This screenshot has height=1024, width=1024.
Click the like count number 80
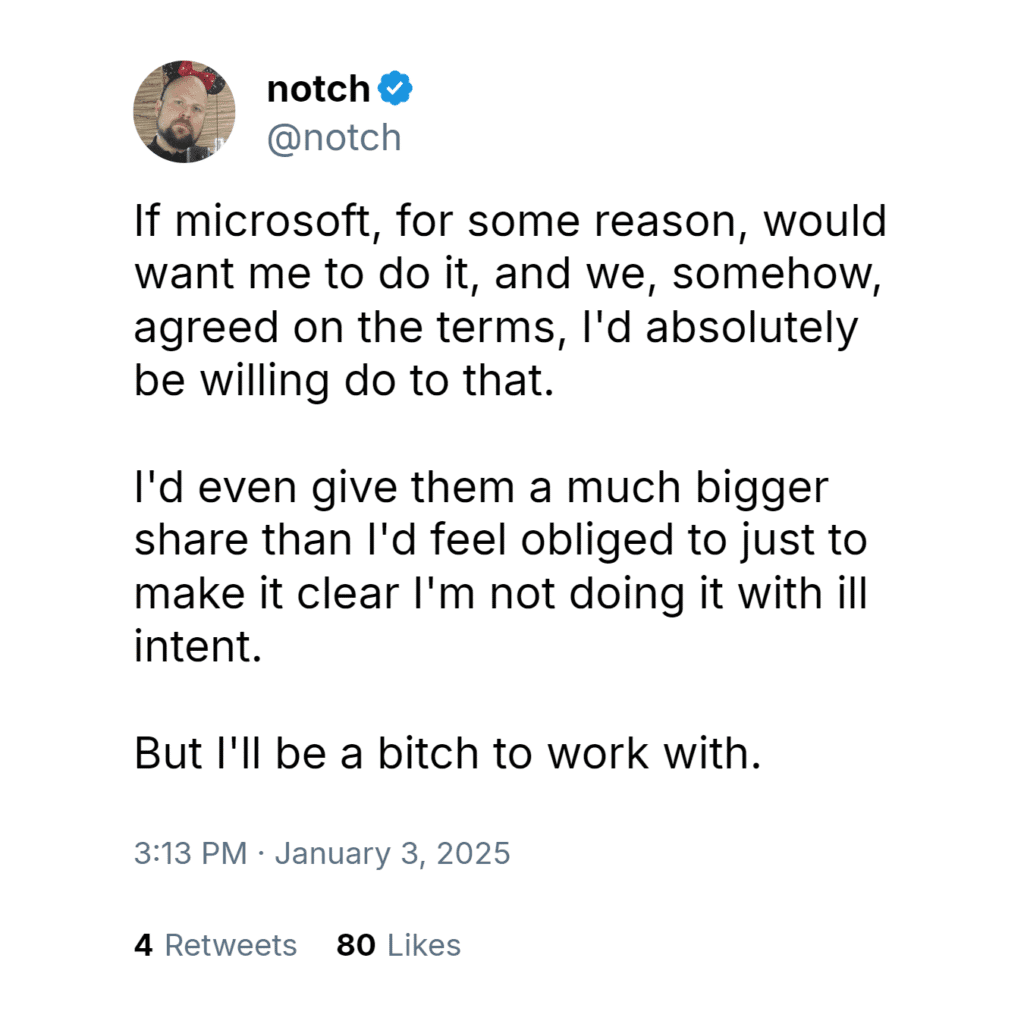click(356, 945)
